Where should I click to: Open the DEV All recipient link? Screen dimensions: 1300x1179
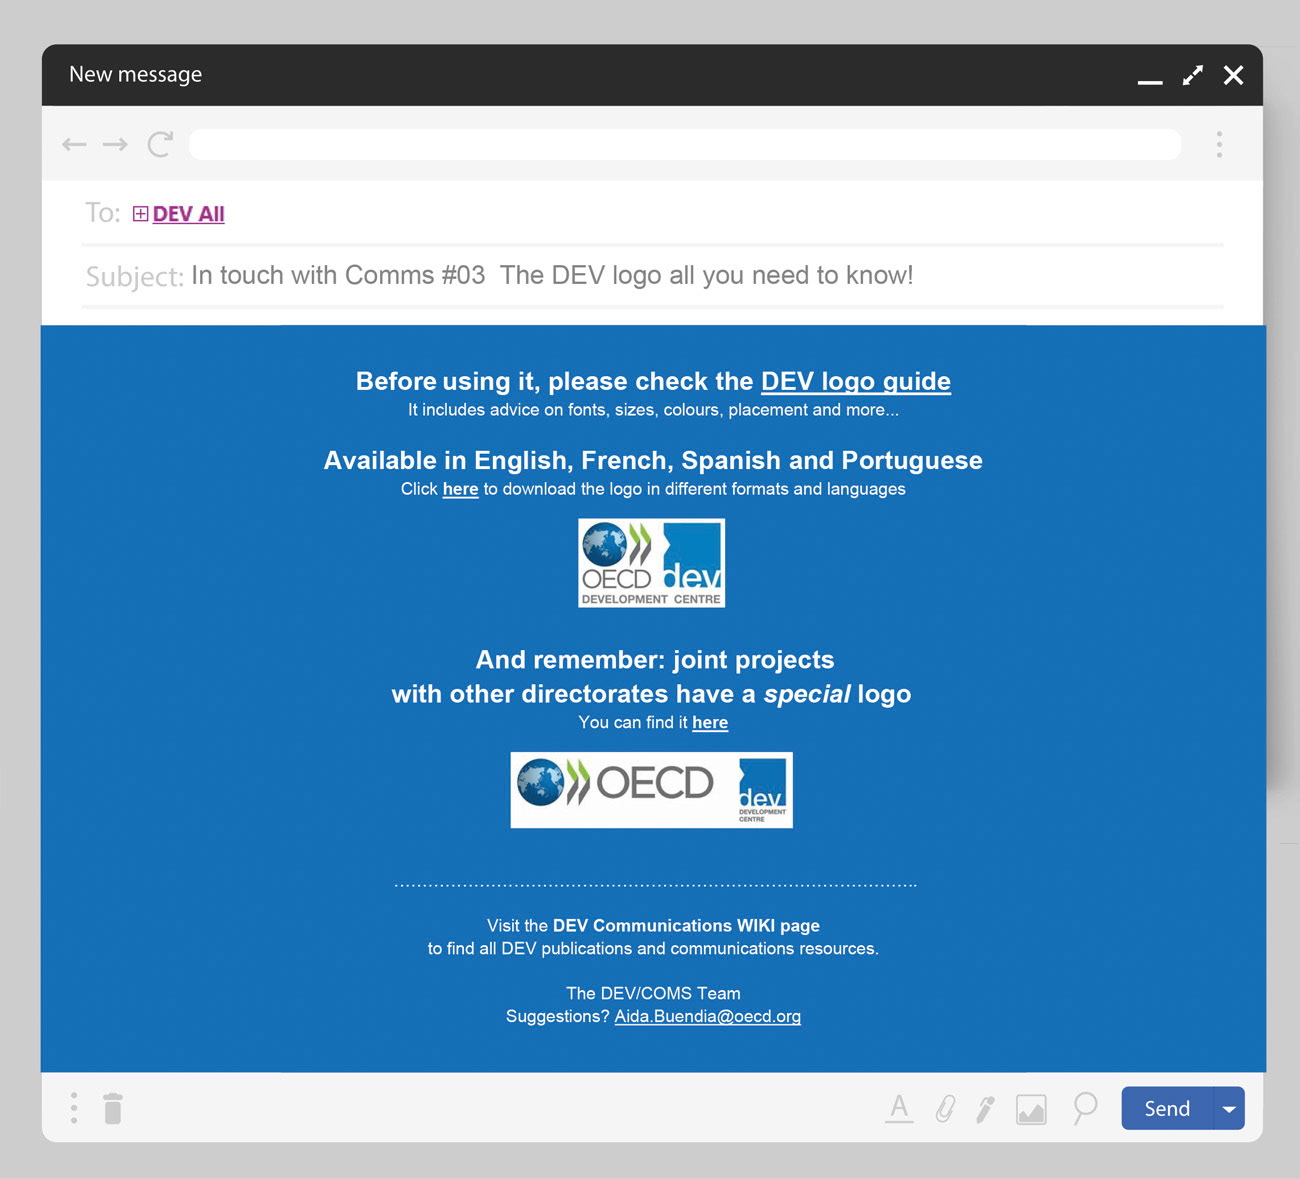(188, 214)
